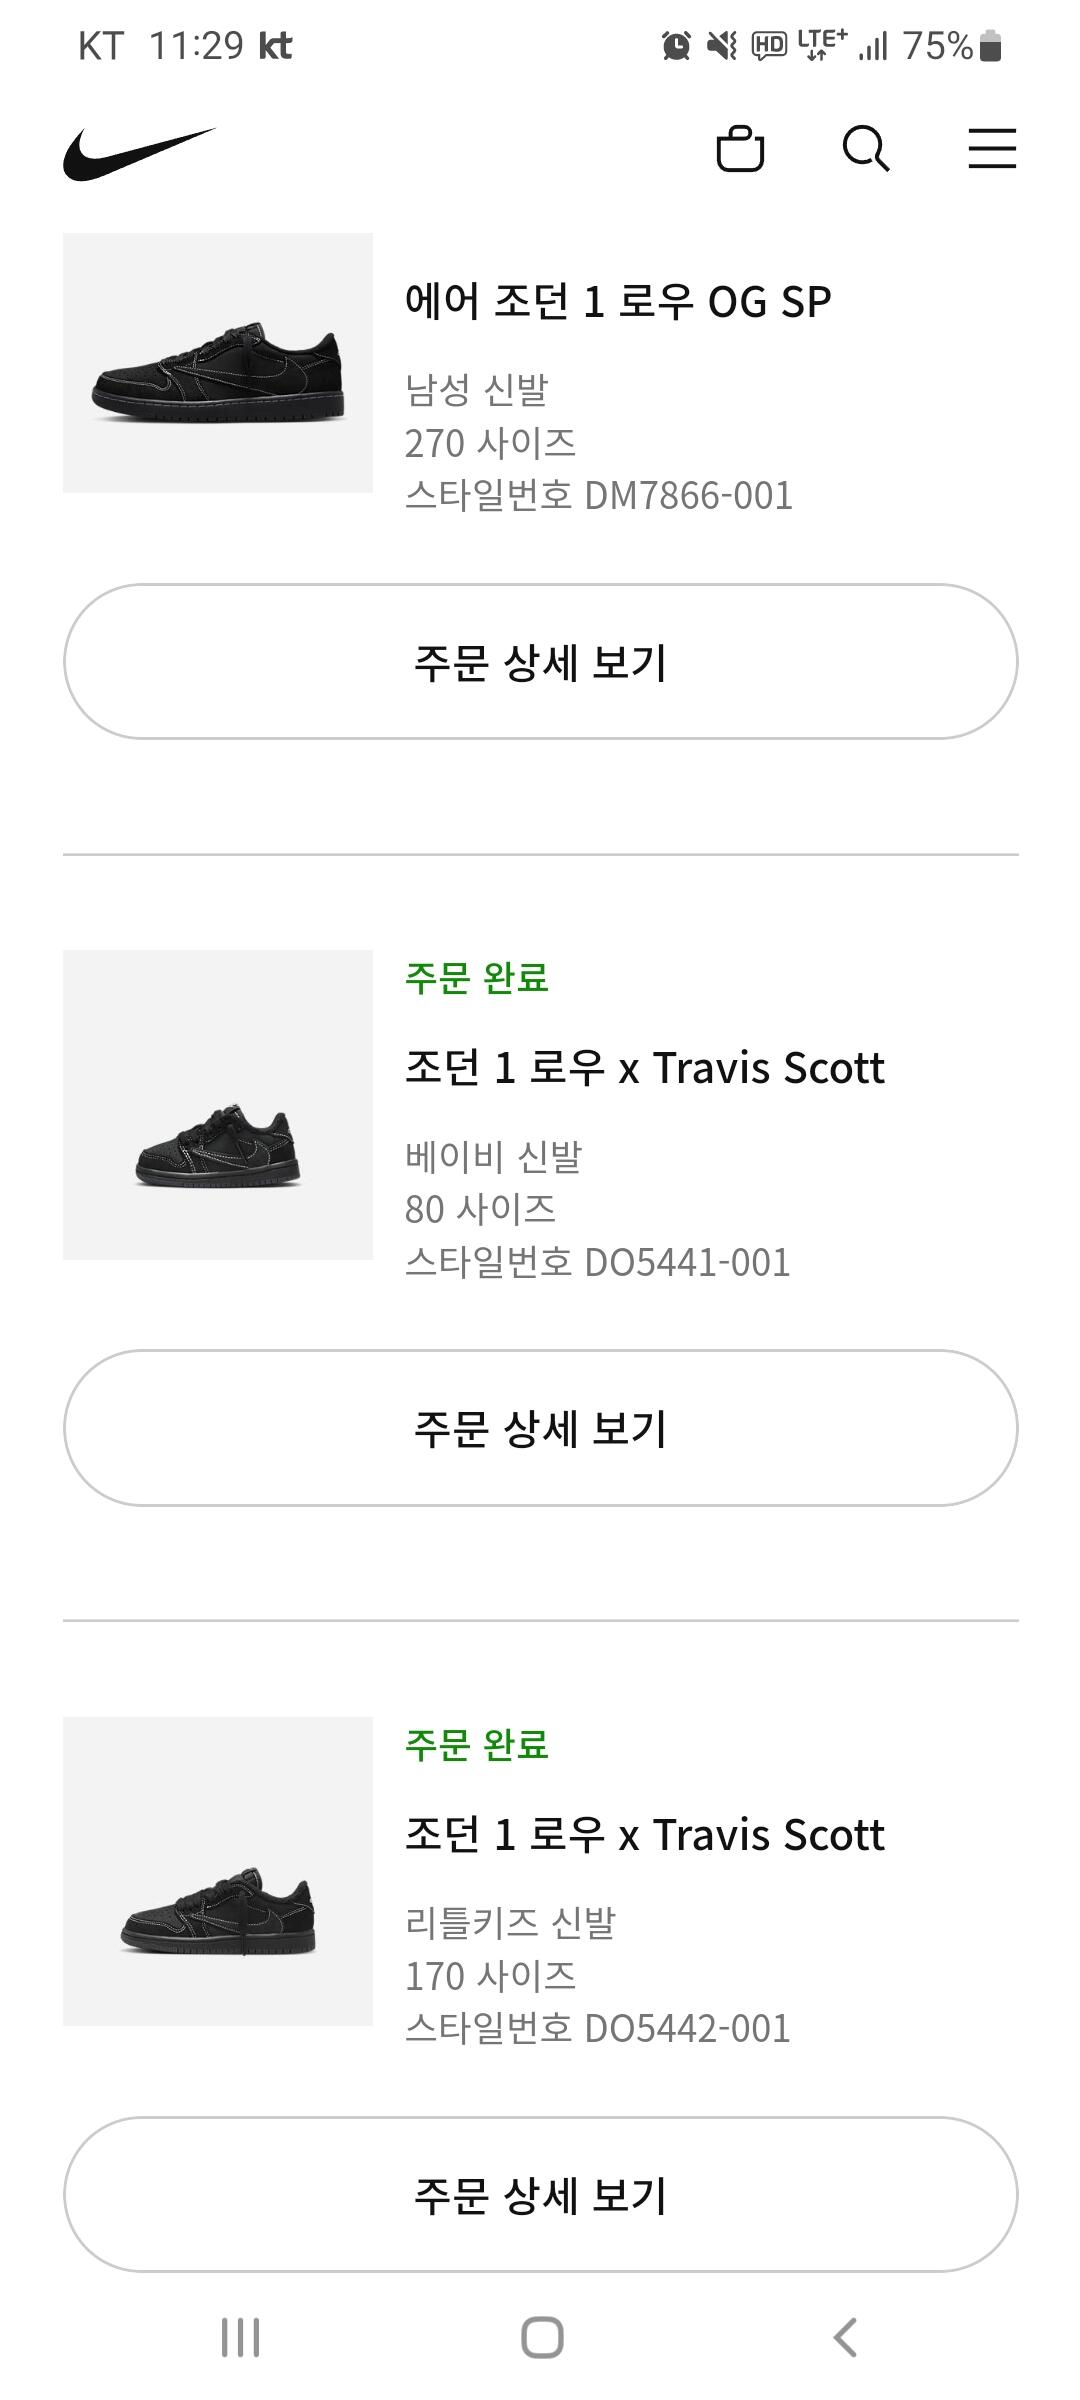This screenshot has height=2400, width=1080.
Task: Open the baby Travis Scott shoe thumbnail
Action: (218, 1105)
